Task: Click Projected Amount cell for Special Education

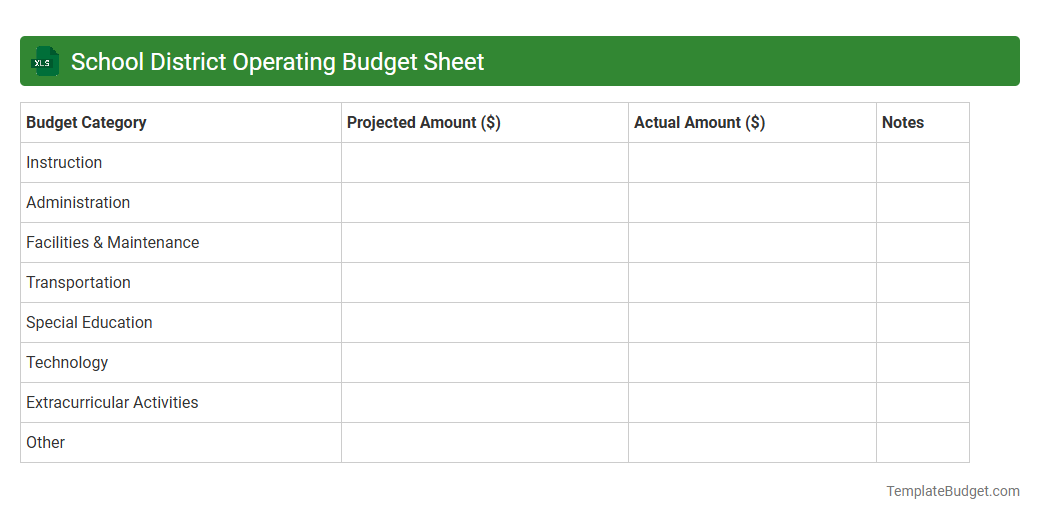Action: coord(485,322)
